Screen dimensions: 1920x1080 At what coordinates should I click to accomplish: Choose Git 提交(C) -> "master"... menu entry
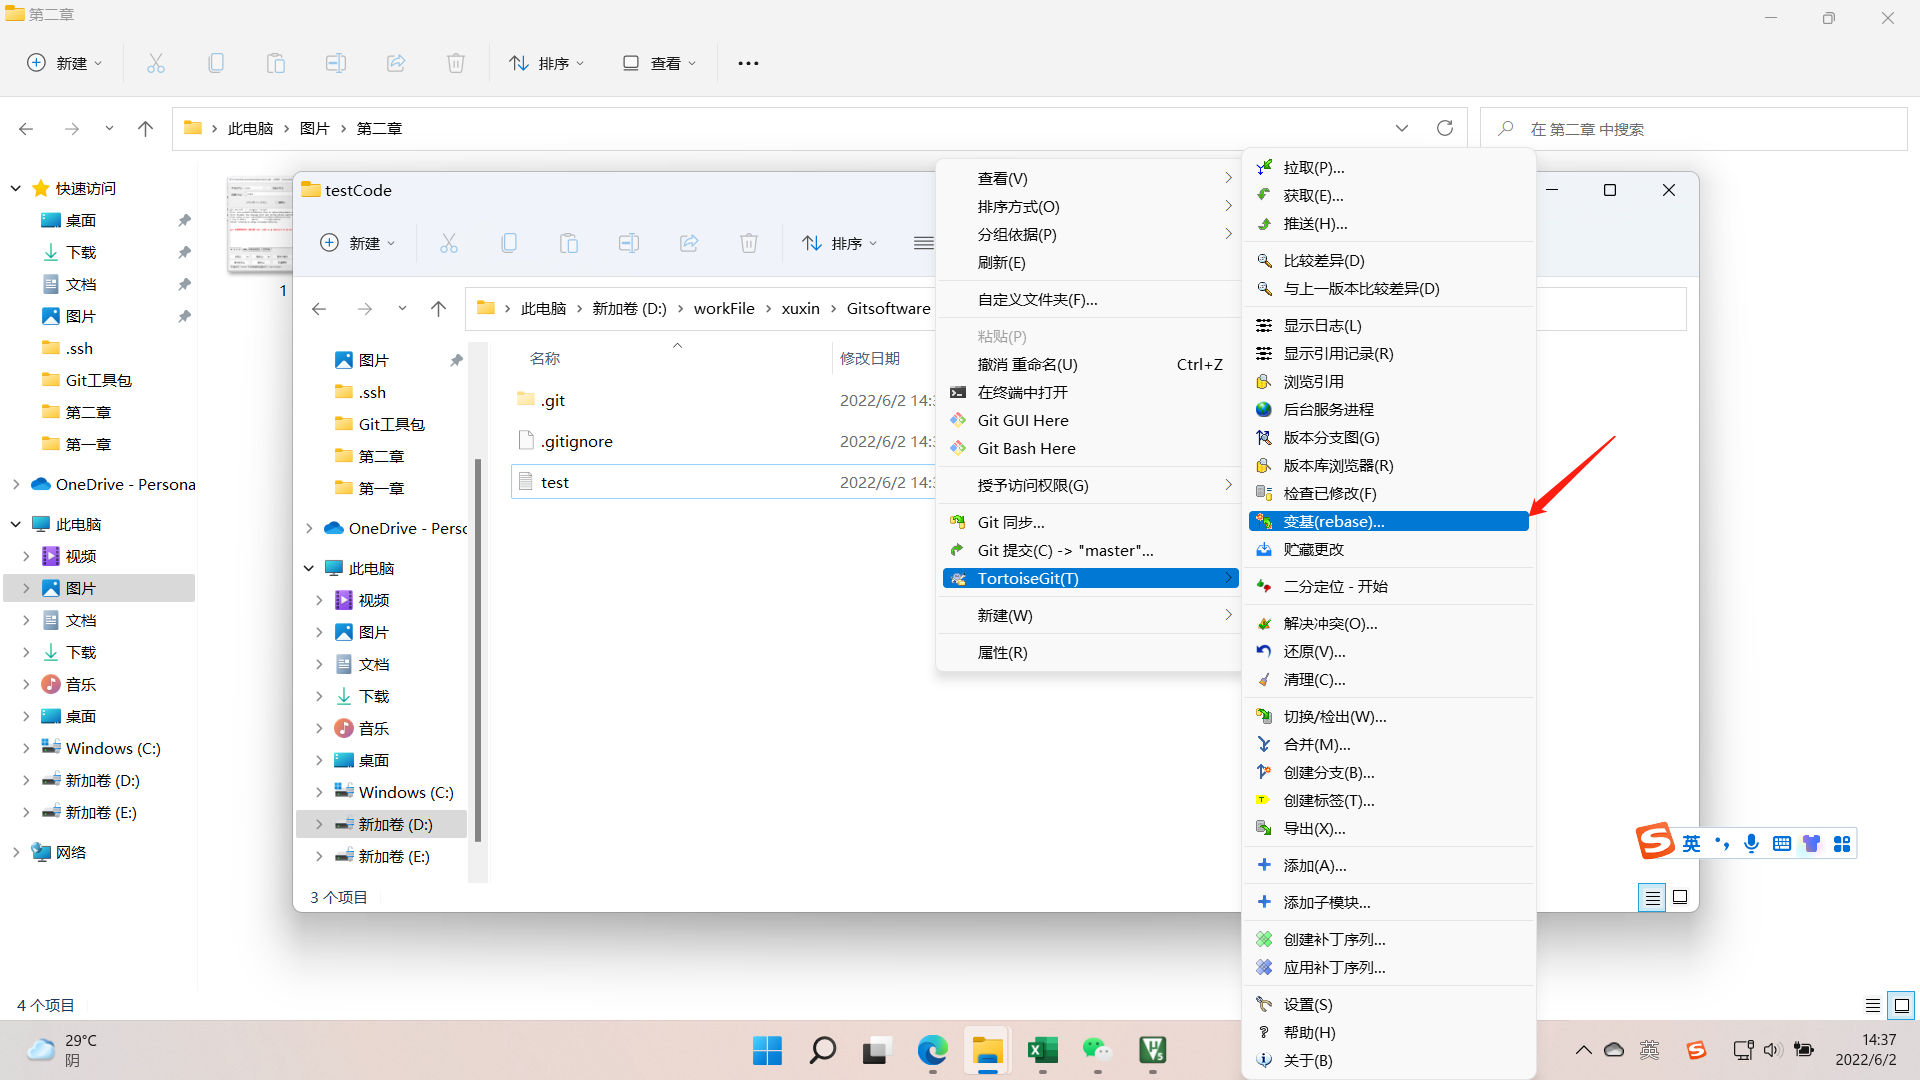coord(1089,550)
